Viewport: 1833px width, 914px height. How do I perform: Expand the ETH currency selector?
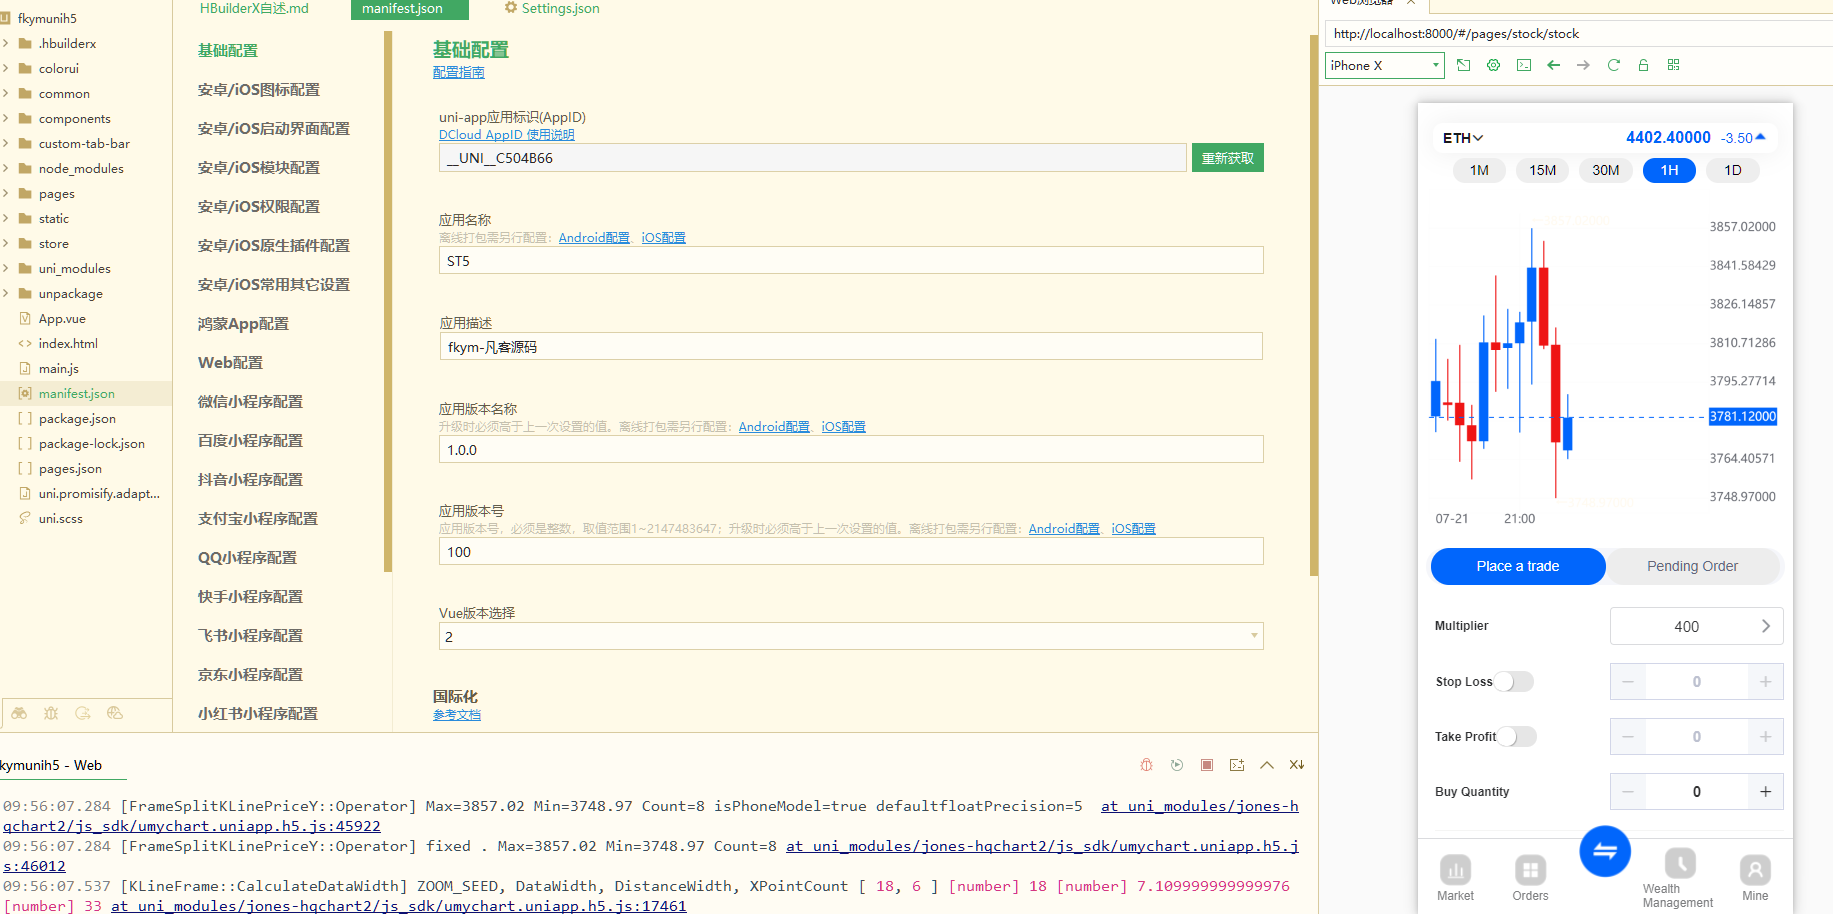tap(1461, 138)
